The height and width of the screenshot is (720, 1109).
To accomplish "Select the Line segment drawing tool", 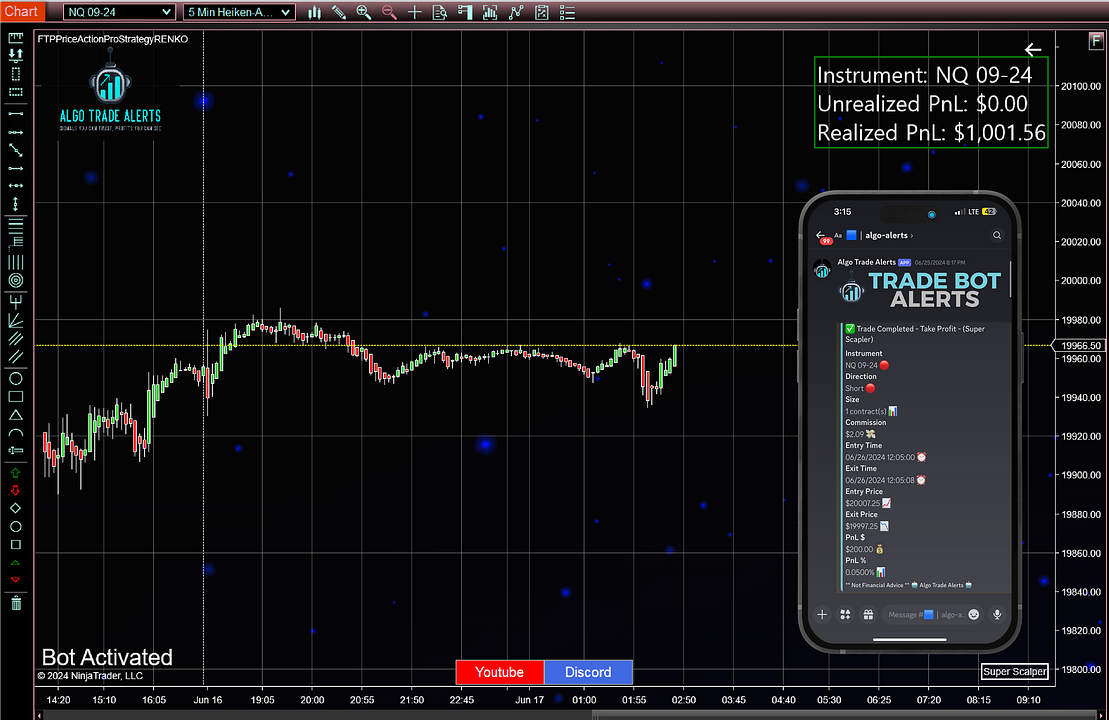I will click(16, 113).
